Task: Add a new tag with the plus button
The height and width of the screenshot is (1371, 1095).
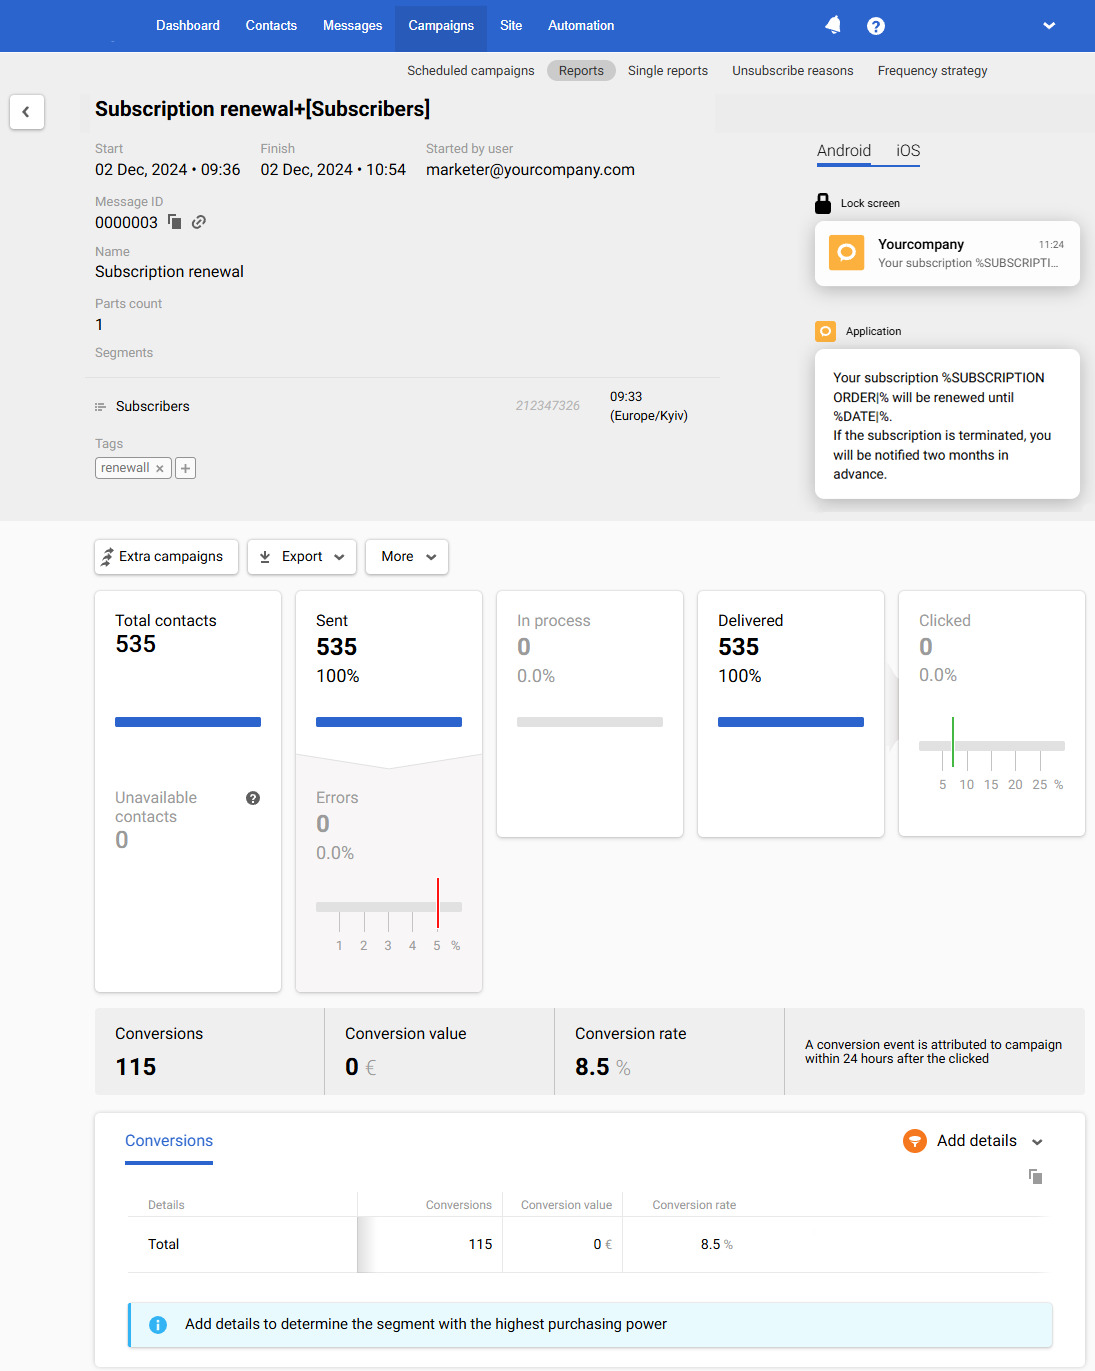Action: pyautogui.click(x=185, y=467)
